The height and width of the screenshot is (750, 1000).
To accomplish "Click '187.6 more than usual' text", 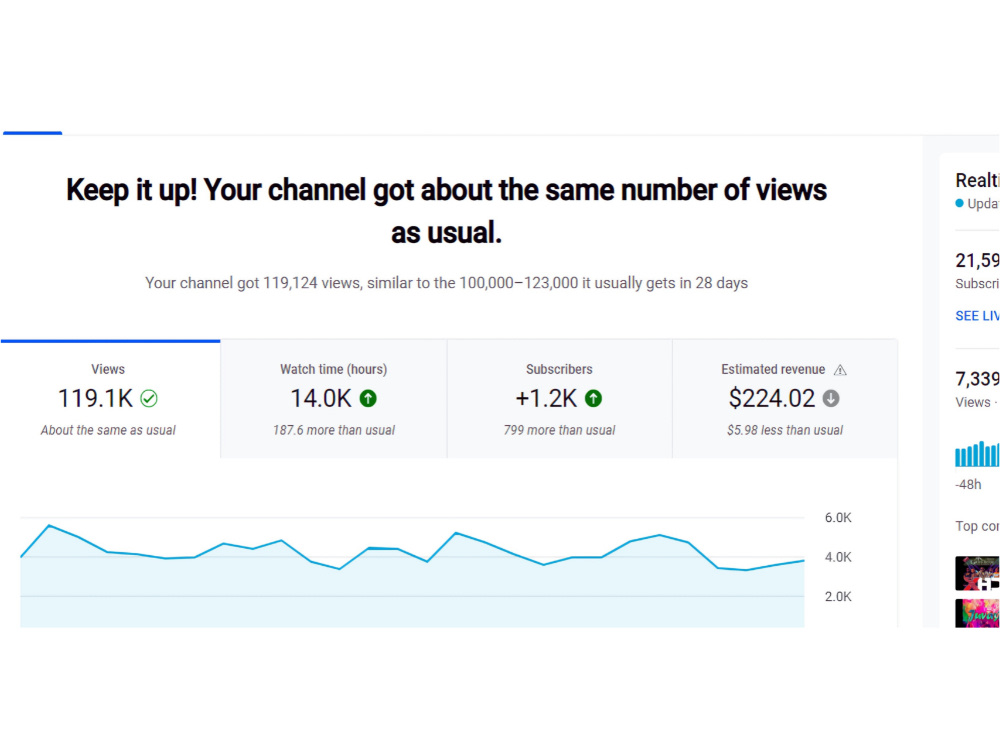I will pyautogui.click(x=334, y=430).
